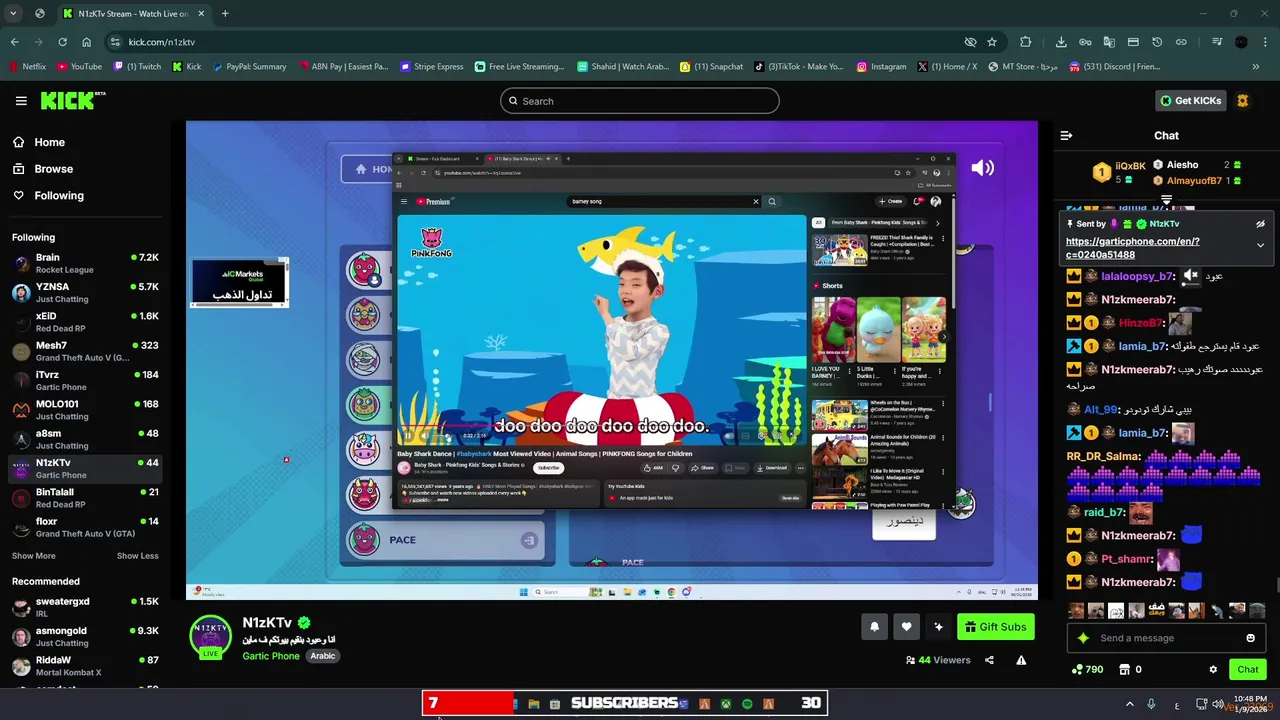Show hidden system tray icons chevron
This screenshot has width=1280, height=720.
[x=1129, y=704]
